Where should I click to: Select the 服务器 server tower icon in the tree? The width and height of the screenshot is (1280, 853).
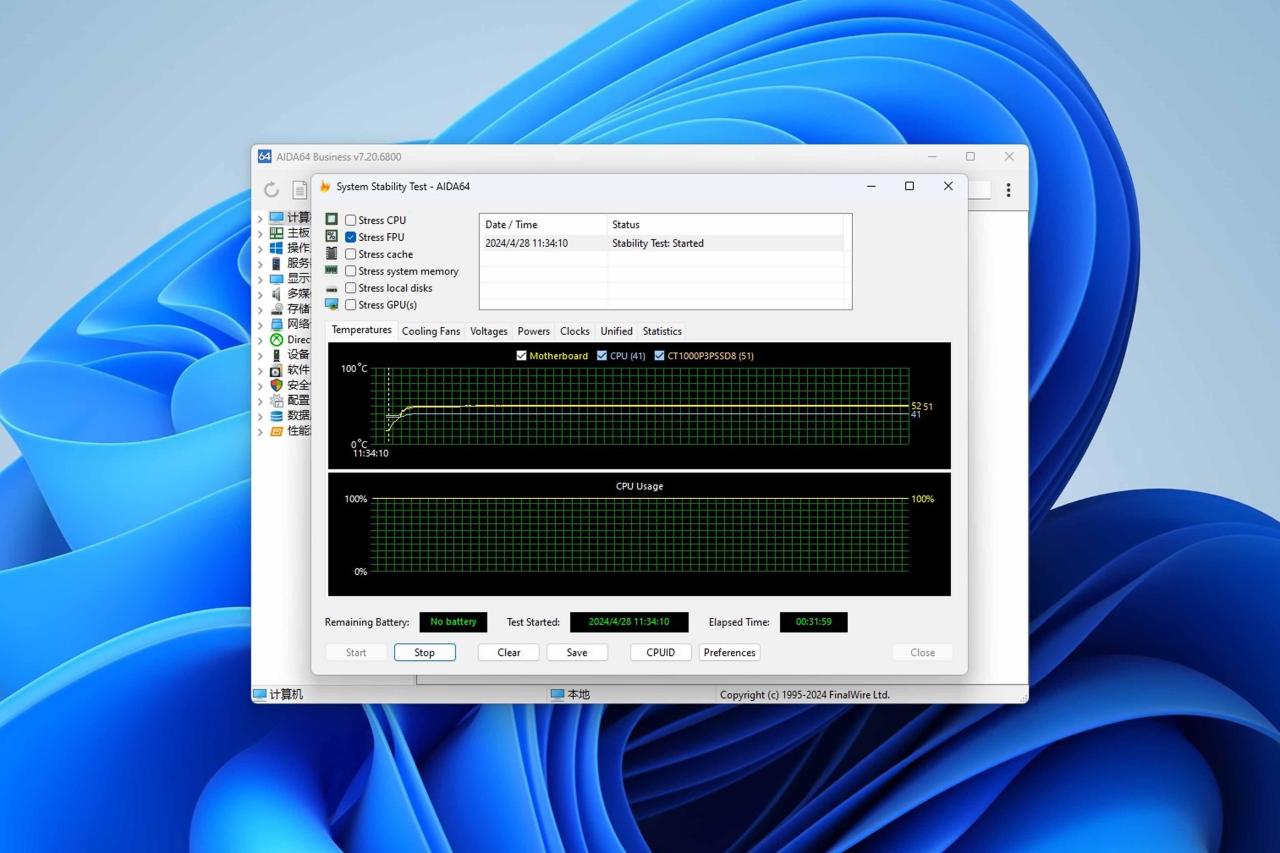coord(277,263)
